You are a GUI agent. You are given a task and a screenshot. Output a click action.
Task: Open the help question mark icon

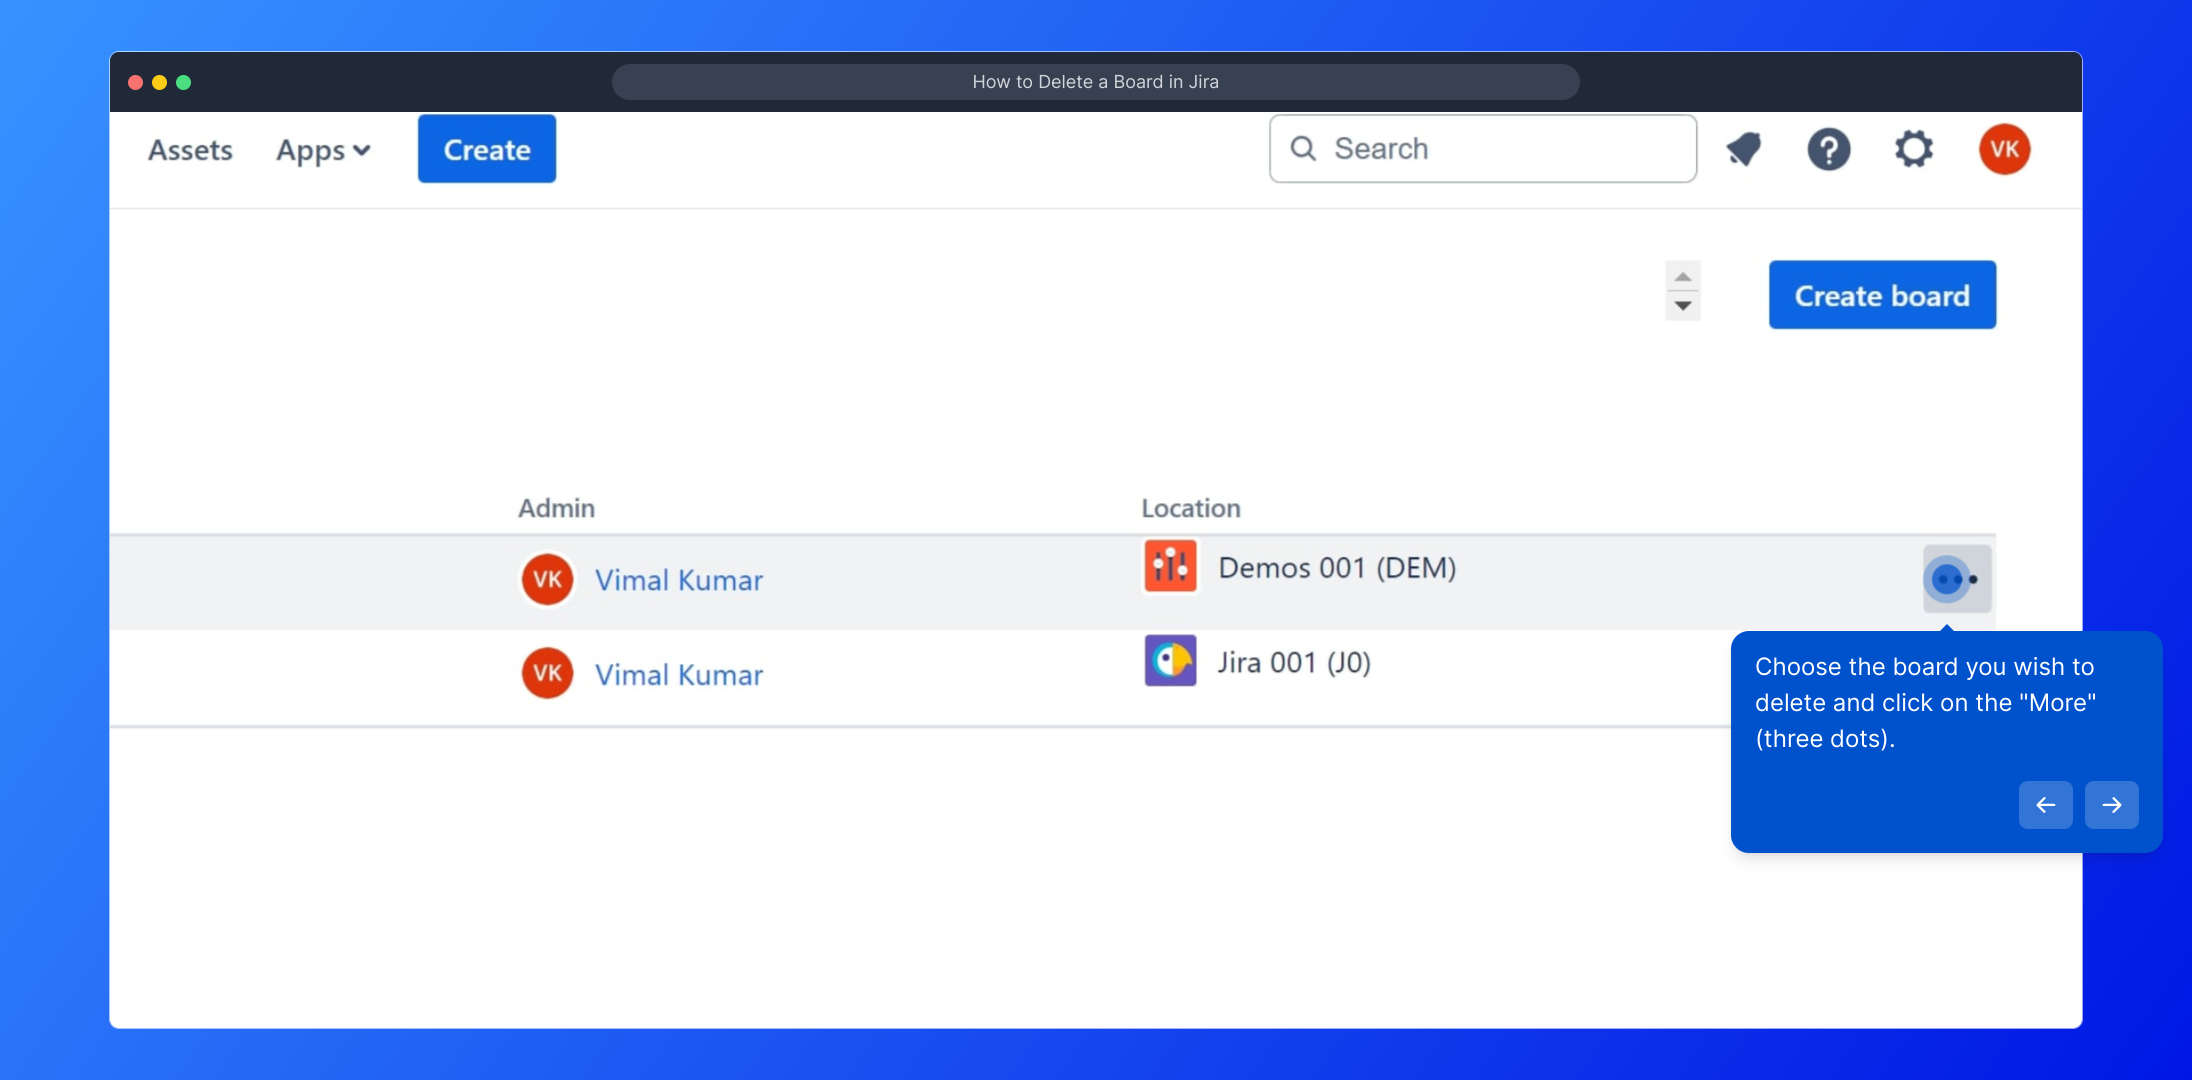[1828, 149]
